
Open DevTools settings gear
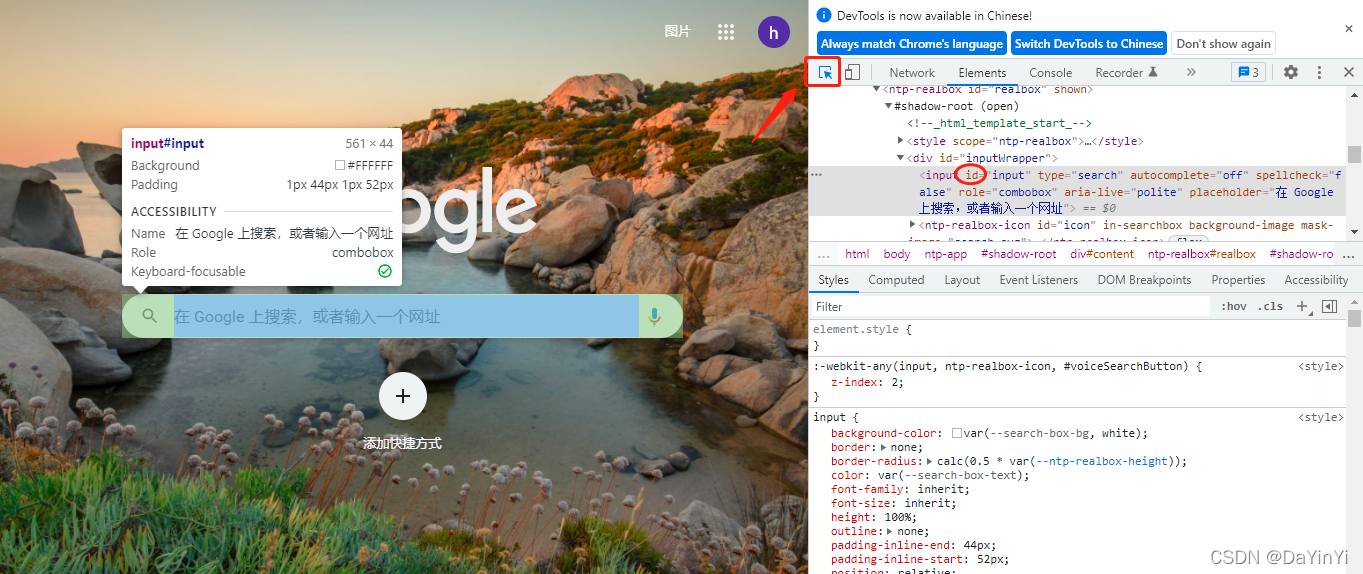(1291, 72)
